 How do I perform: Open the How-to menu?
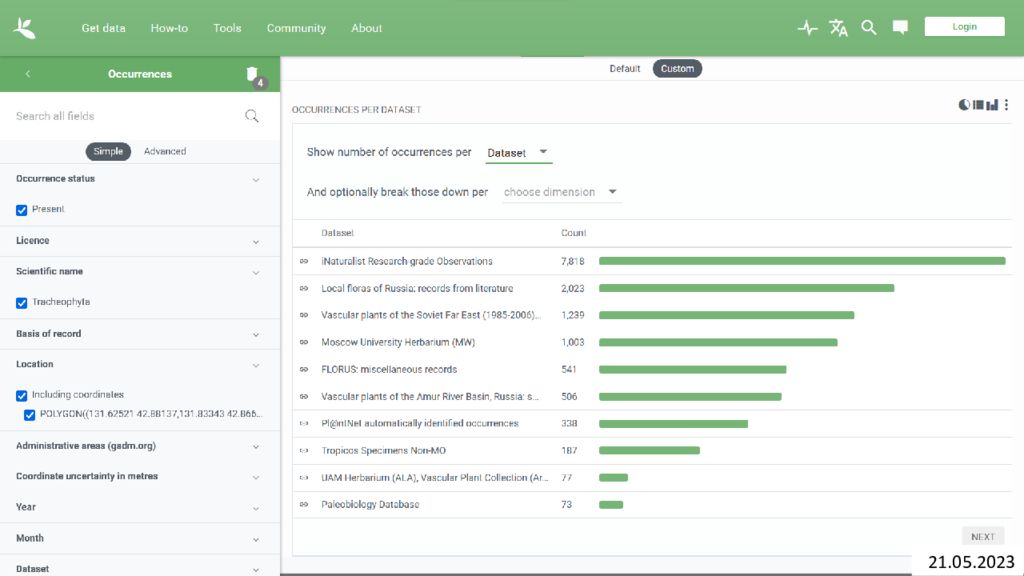(x=169, y=28)
